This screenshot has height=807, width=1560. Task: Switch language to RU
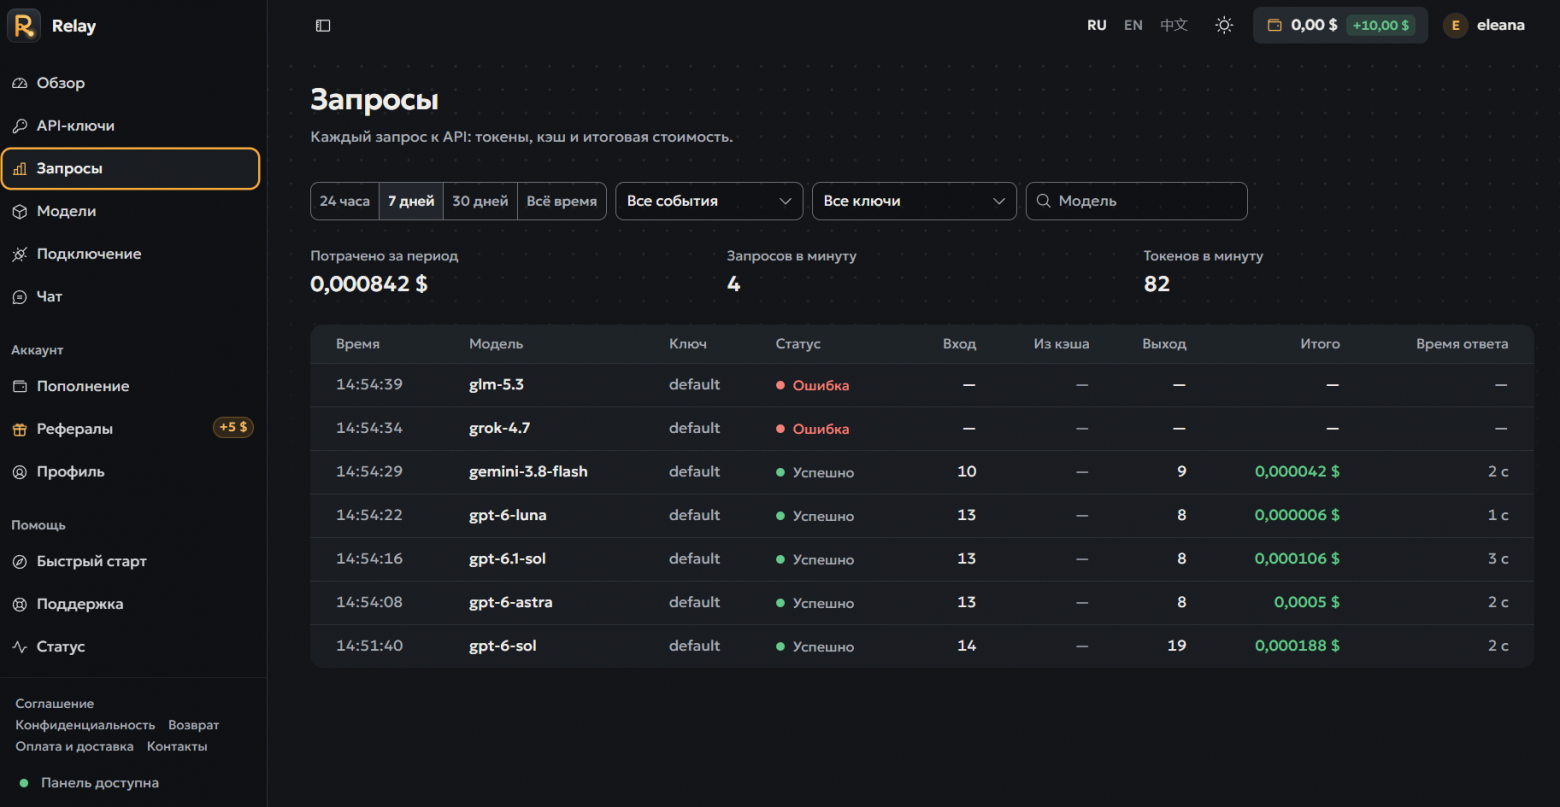coord(1097,26)
